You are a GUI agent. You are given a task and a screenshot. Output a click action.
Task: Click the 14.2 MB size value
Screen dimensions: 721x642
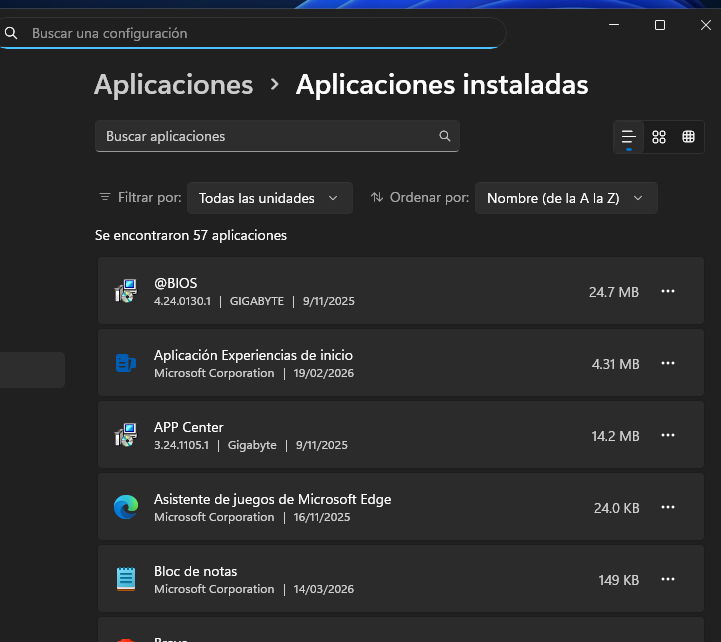(x=615, y=436)
